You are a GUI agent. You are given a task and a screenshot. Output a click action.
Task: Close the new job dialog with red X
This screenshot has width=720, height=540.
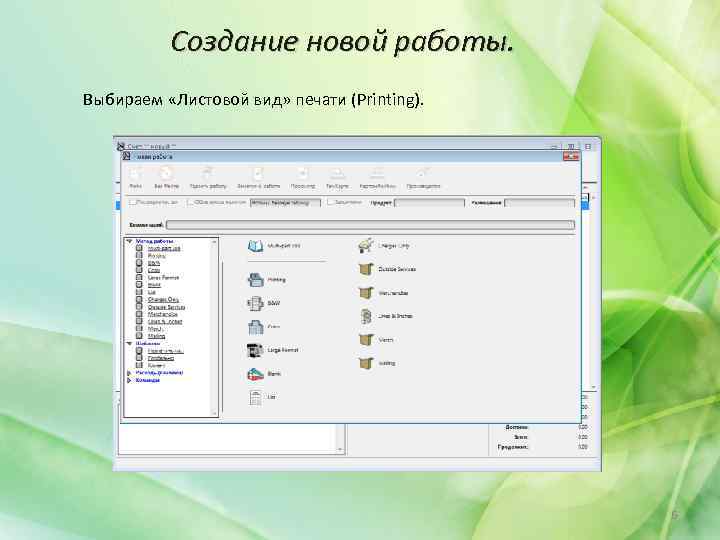point(571,157)
